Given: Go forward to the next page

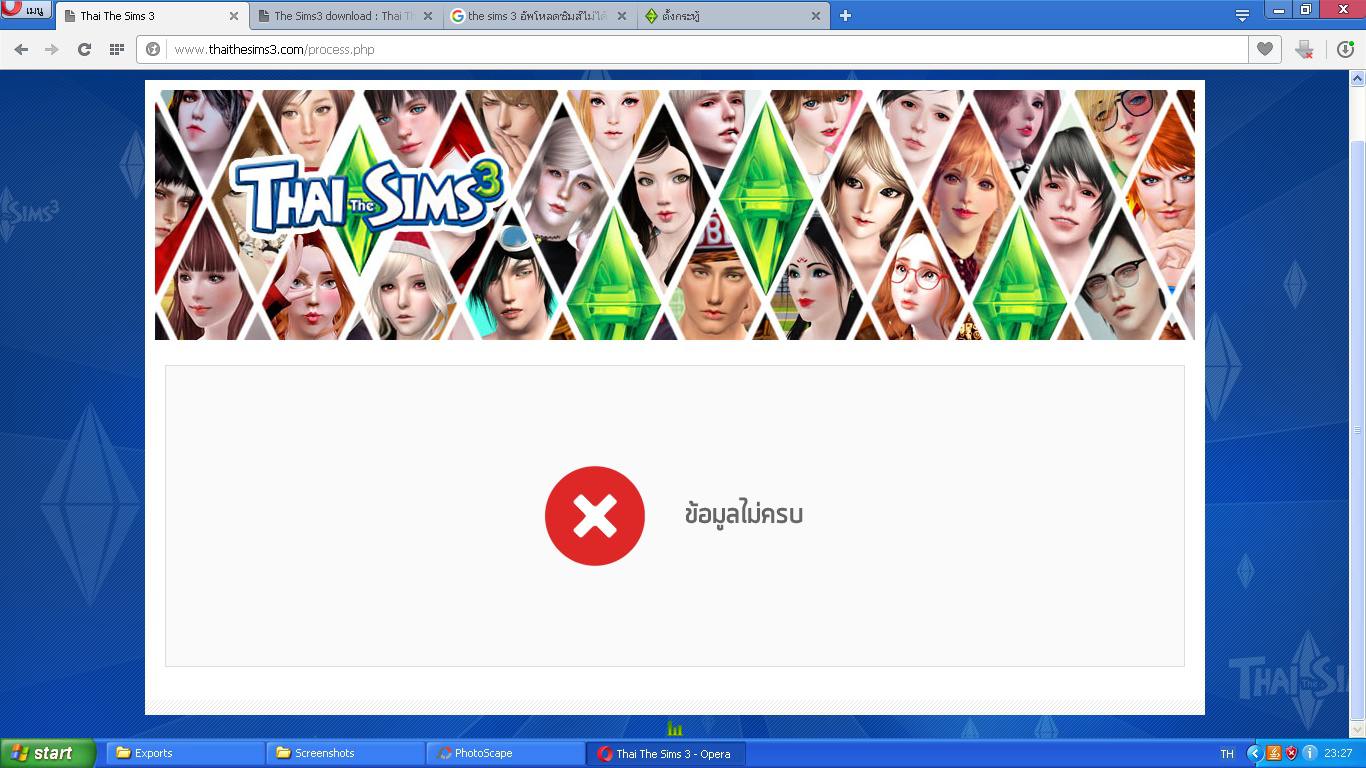Looking at the screenshot, I should (52, 49).
